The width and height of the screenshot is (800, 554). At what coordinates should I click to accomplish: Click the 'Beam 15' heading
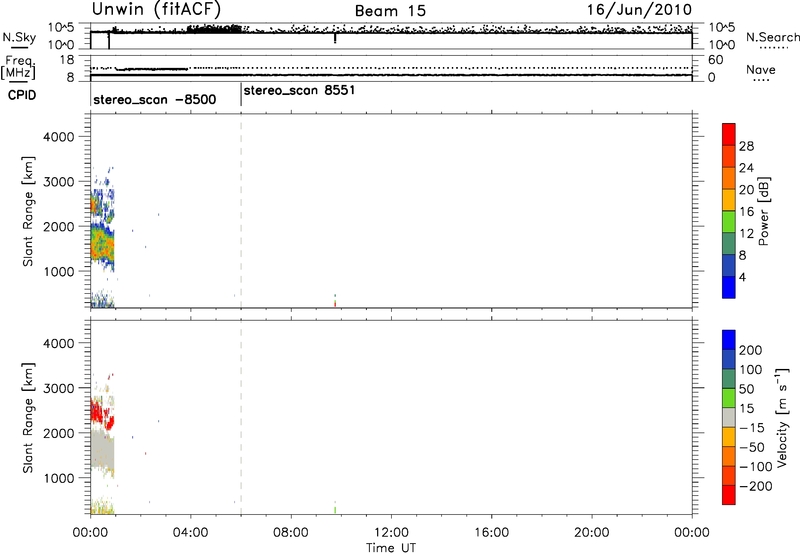point(390,11)
